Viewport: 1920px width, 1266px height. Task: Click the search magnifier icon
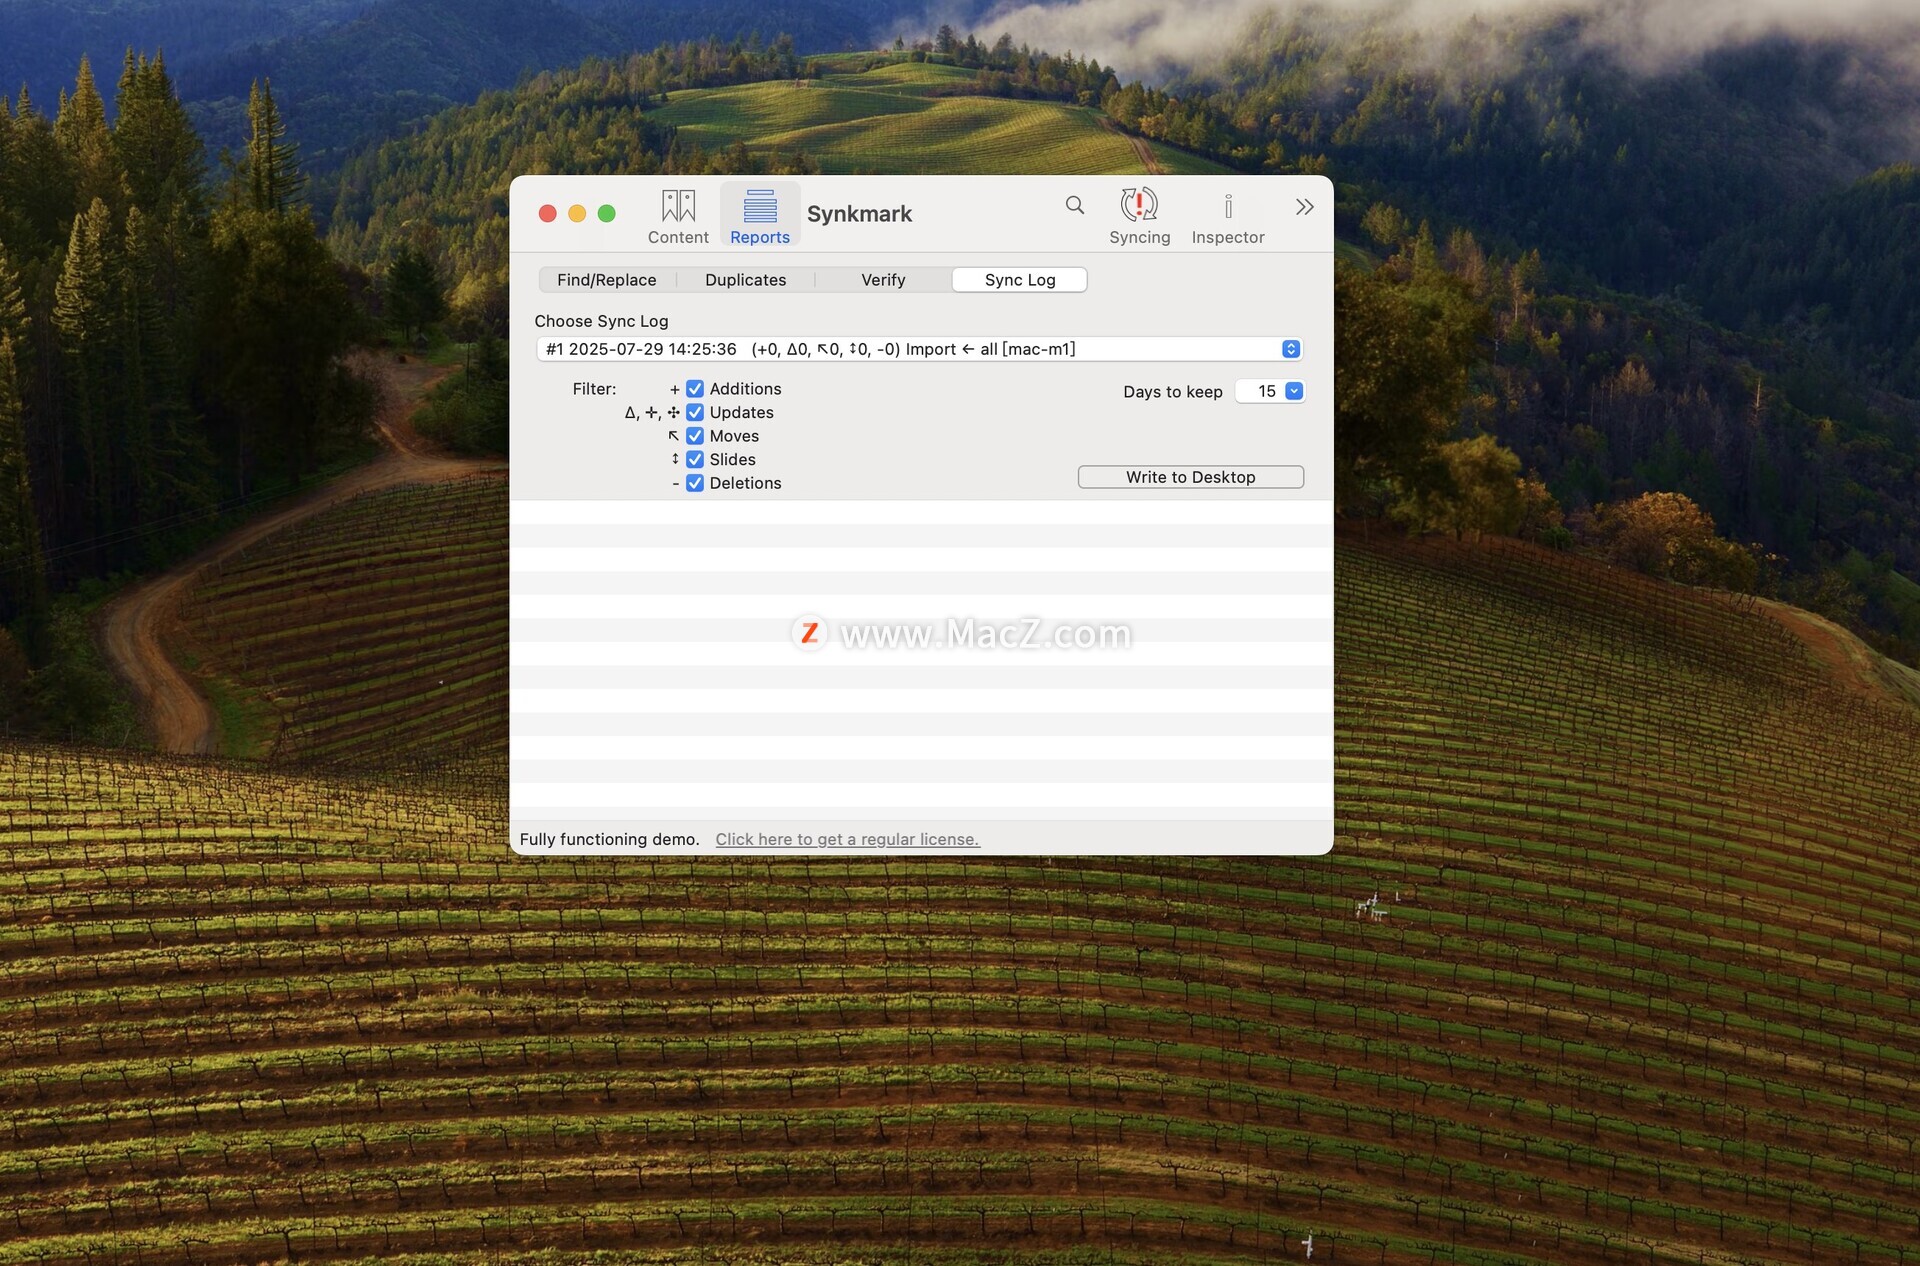1075,205
